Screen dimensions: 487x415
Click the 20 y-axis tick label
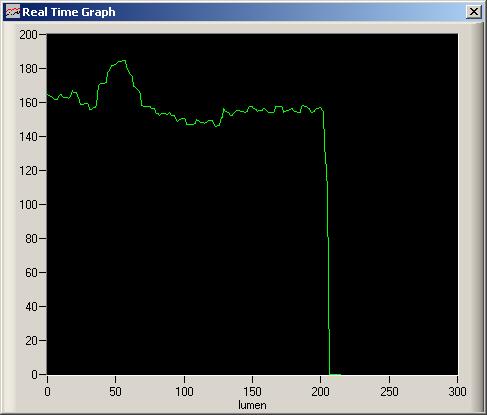tap(31, 341)
